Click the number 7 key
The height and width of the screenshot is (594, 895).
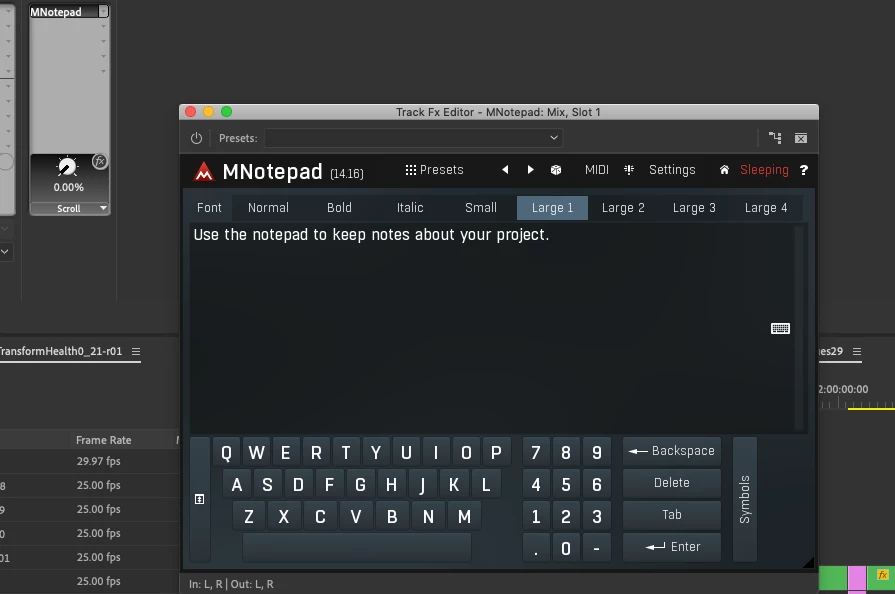point(536,452)
